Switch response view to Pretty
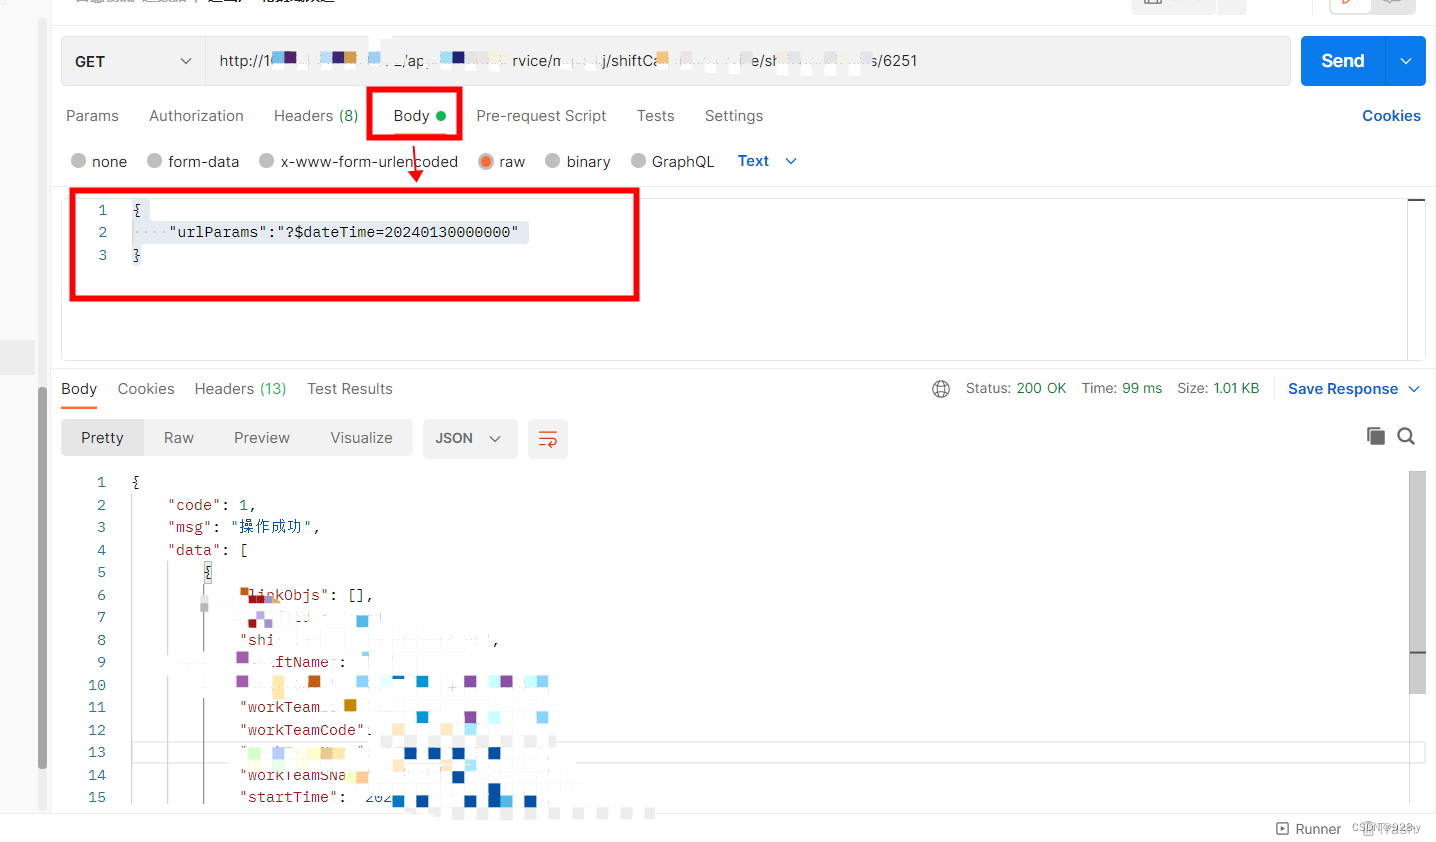Screen dimensions: 1436x842 pos(102,438)
